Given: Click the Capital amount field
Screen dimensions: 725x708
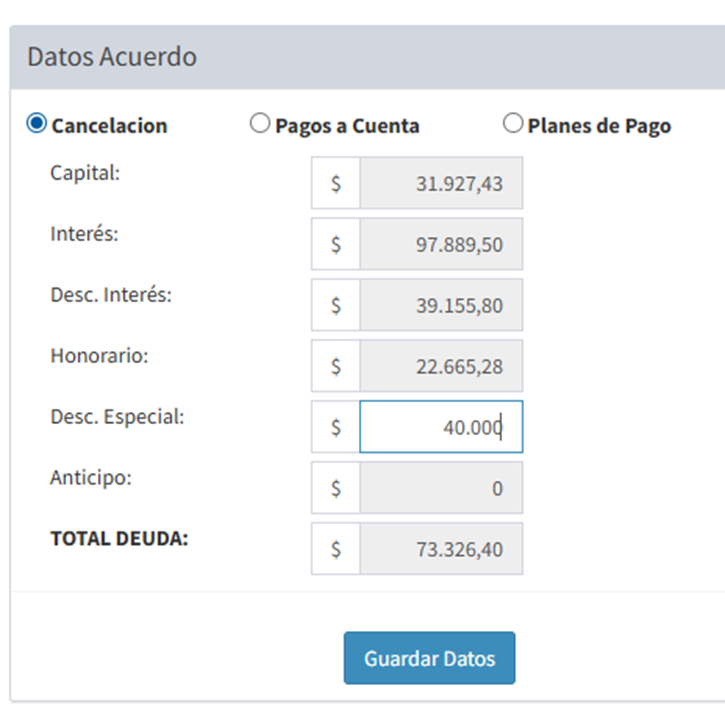Looking at the screenshot, I should tap(440, 183).
